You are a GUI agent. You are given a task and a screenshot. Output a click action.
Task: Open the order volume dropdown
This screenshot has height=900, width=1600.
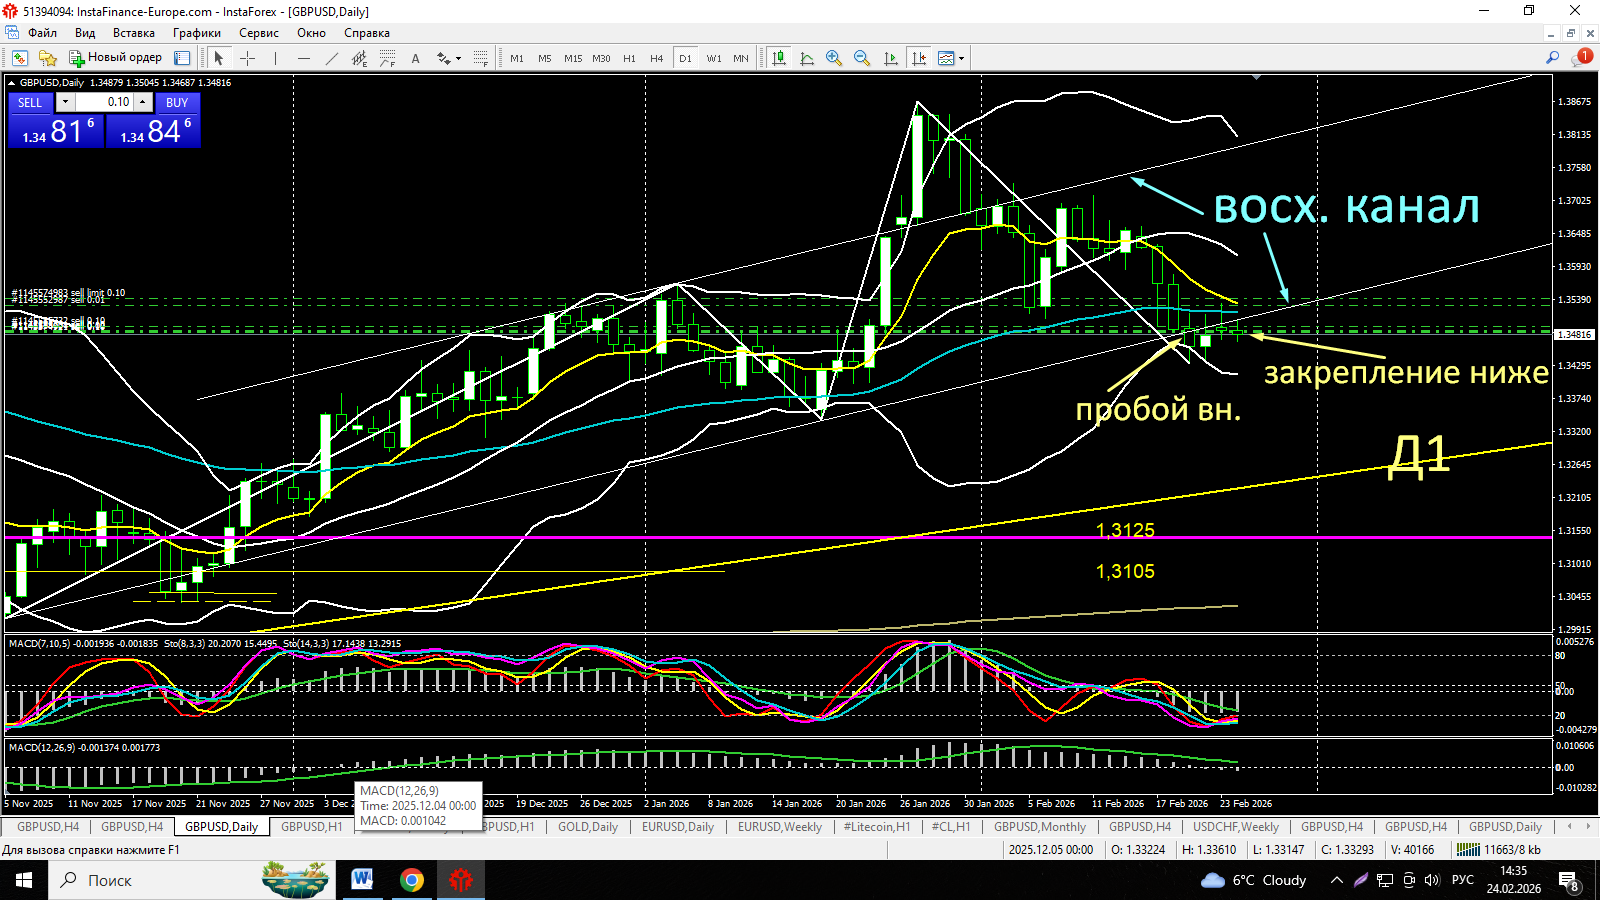65,102
